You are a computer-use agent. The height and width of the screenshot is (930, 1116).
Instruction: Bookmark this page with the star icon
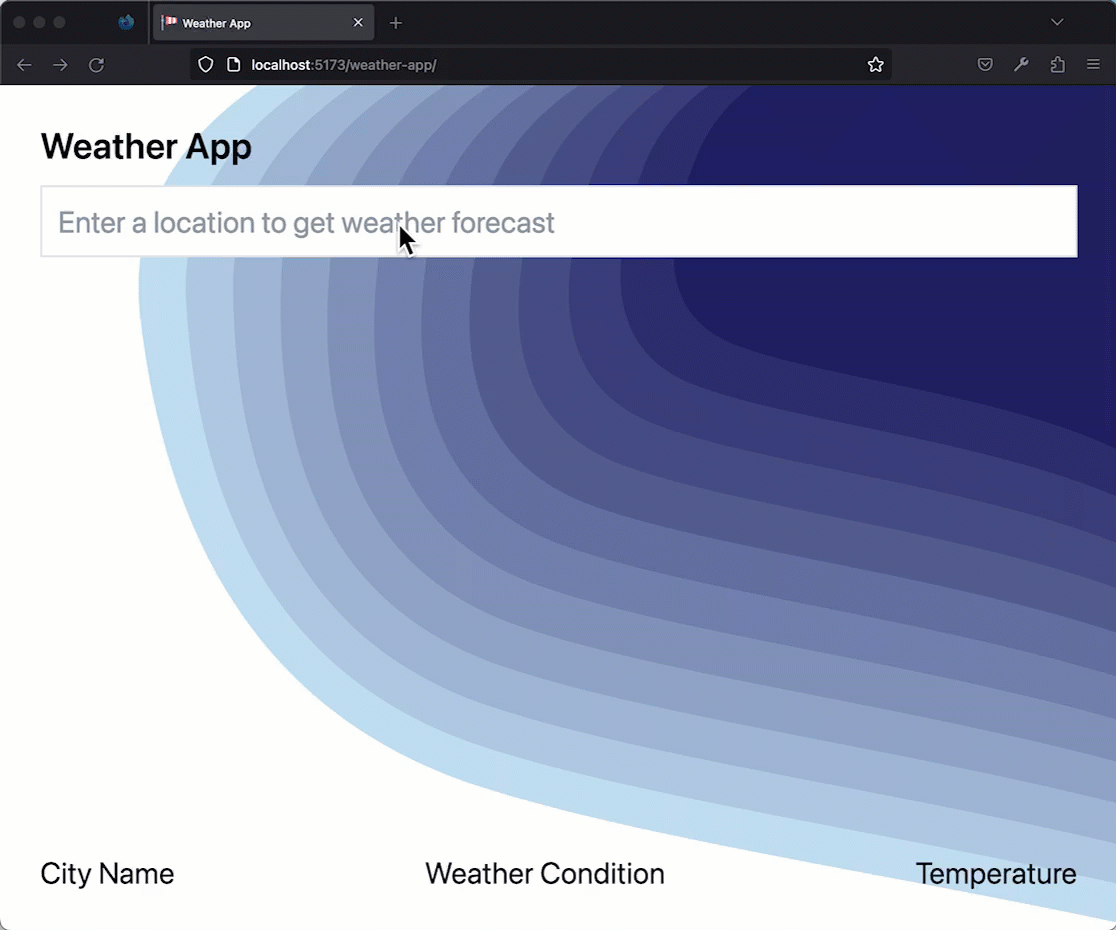[x=875, y=65]
